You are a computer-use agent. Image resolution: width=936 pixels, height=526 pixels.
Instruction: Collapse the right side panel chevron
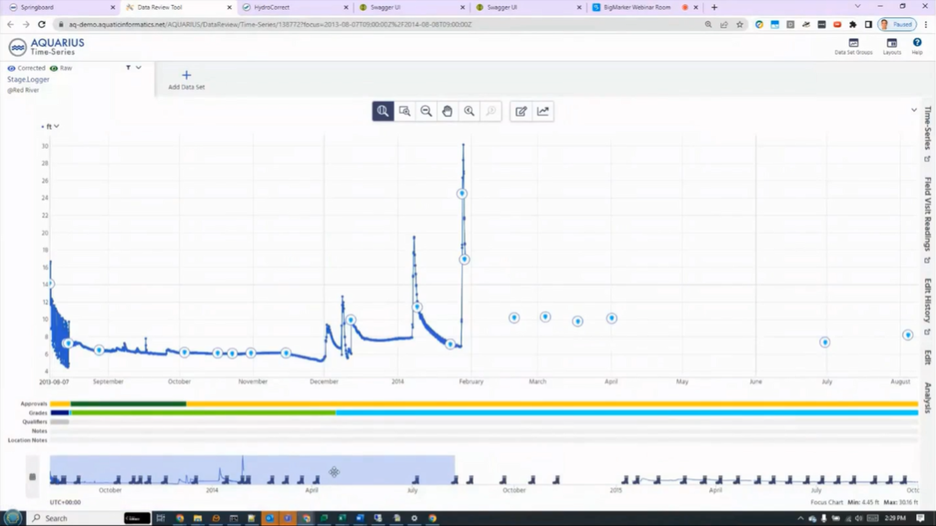coord(914,110)
